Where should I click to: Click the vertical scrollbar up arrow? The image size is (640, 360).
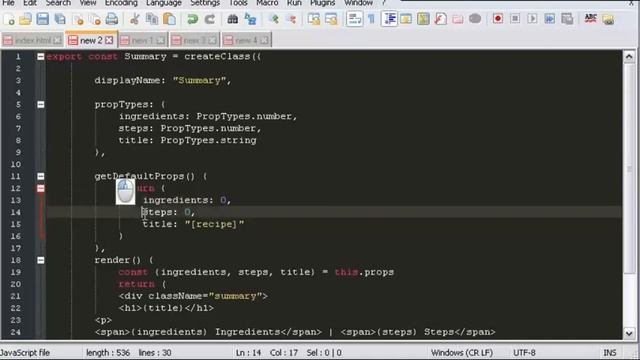[x=629, y=57]
